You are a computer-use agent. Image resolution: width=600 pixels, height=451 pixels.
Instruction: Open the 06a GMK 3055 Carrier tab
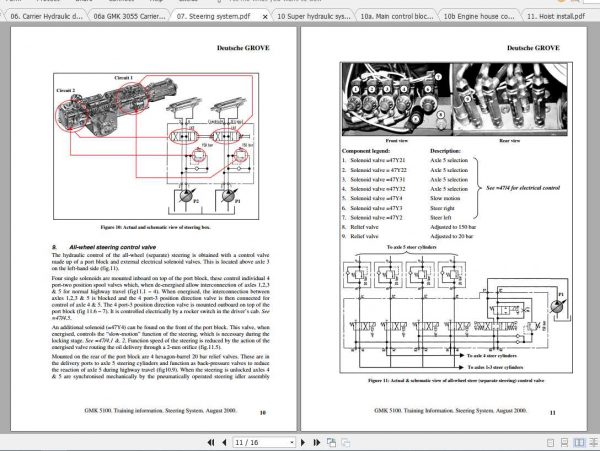tap(129, 16)
